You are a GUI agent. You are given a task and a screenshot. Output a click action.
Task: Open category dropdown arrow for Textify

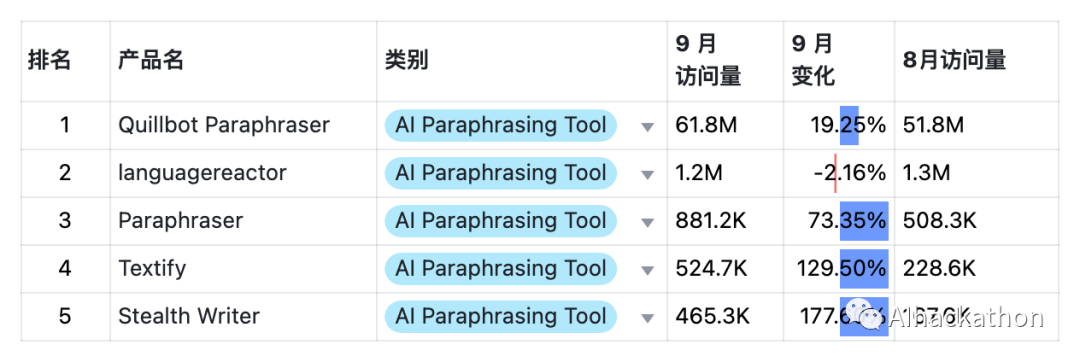(x=647, y=270)
